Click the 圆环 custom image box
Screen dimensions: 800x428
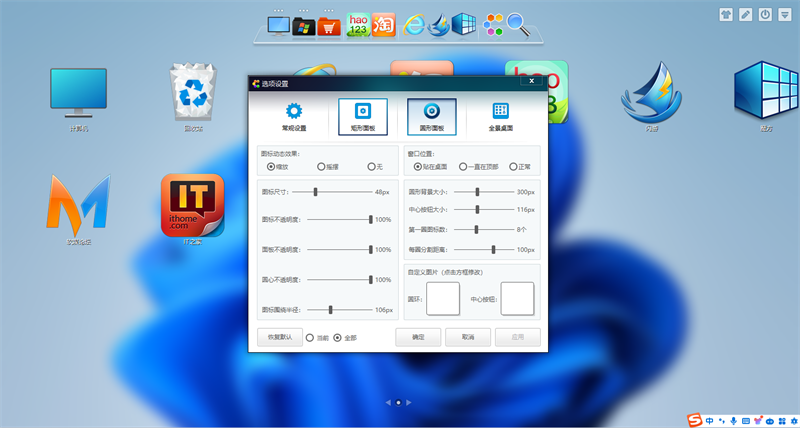(x=443, y=299)
